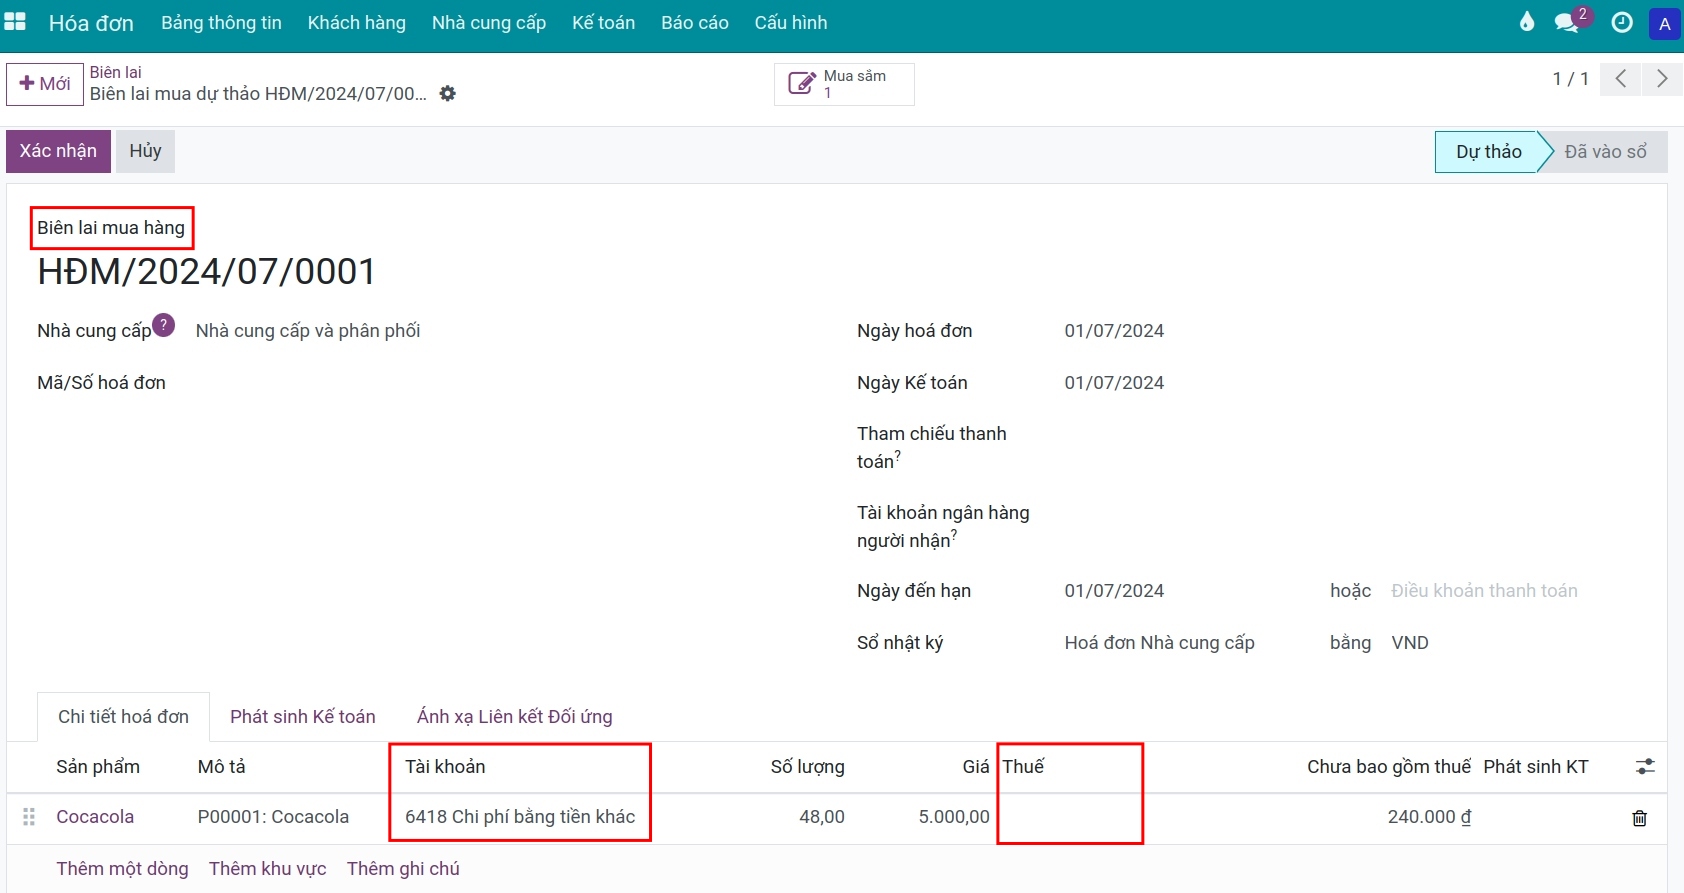Click the Hủy button
This screenshot has width=1684, height=893.
[145, 151]
